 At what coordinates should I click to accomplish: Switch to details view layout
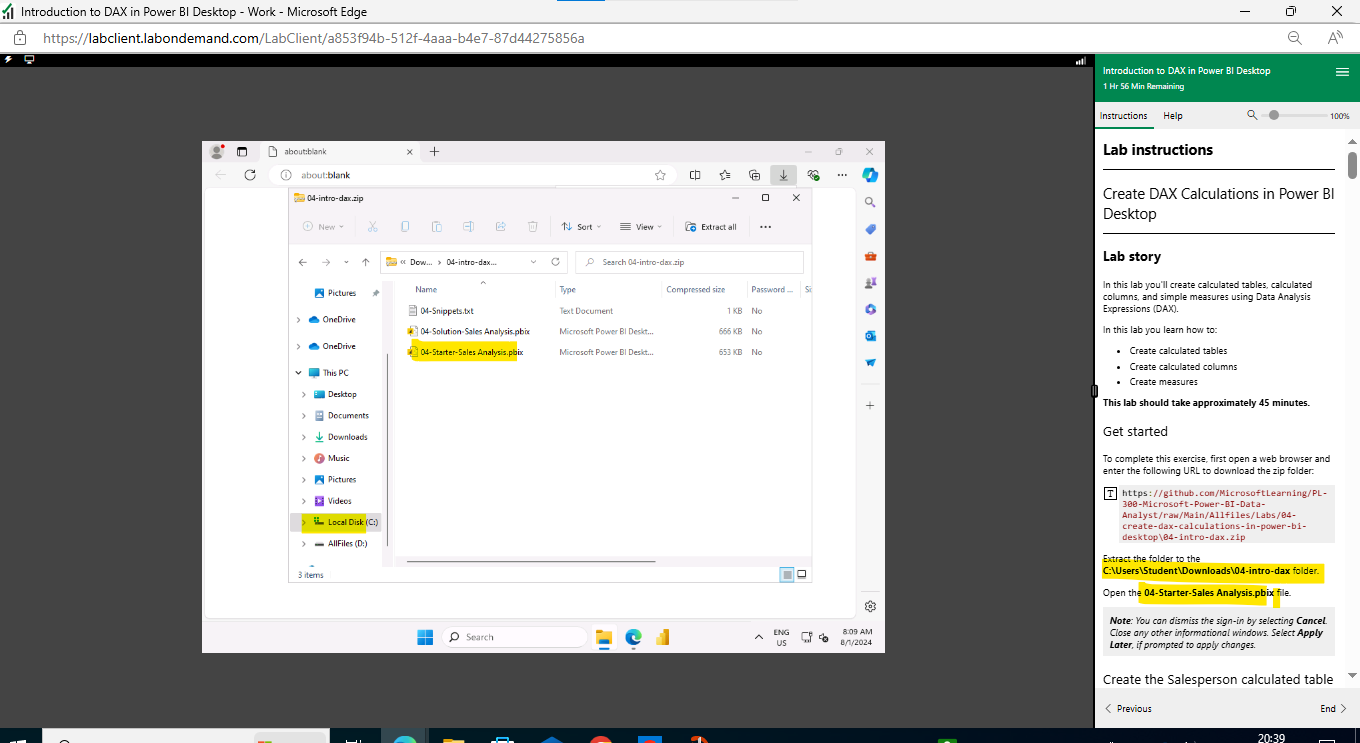[x=786, y=574]
